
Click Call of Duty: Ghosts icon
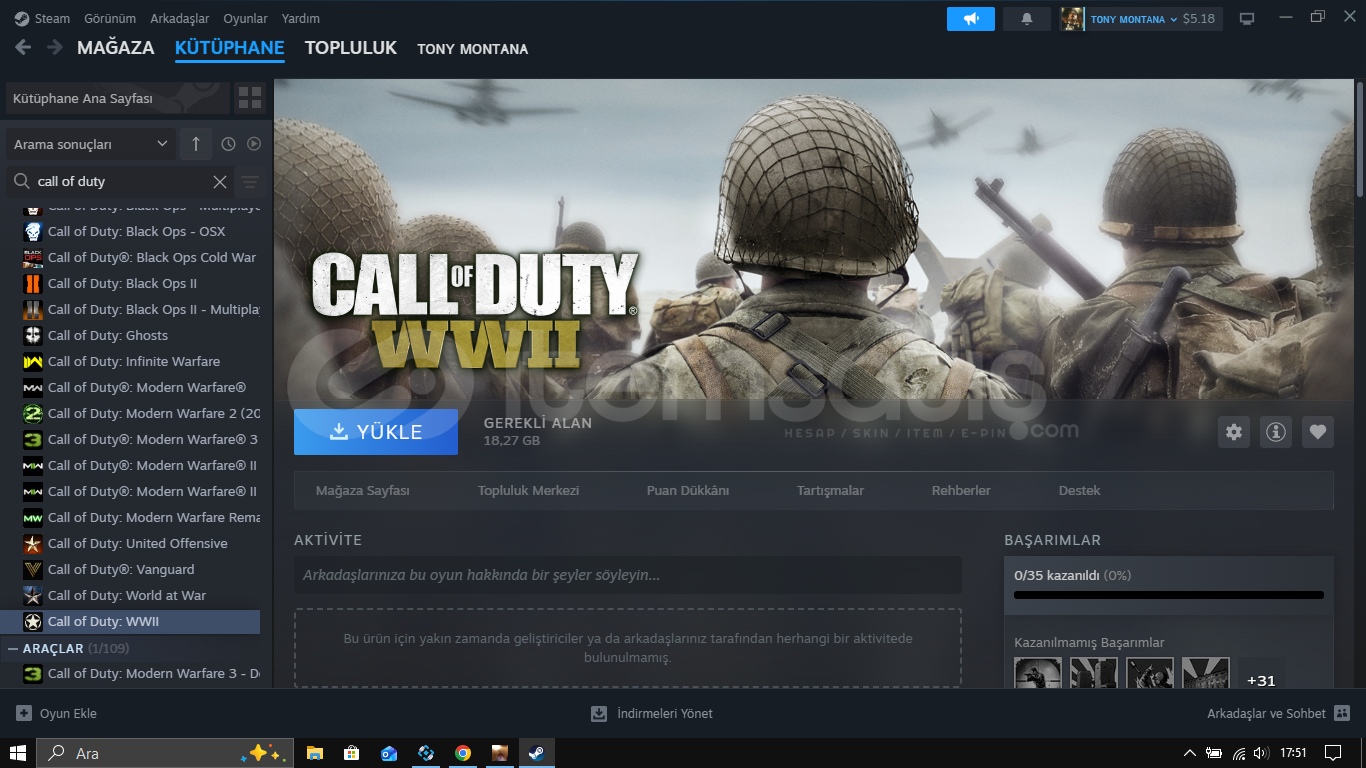coord(33,335)
